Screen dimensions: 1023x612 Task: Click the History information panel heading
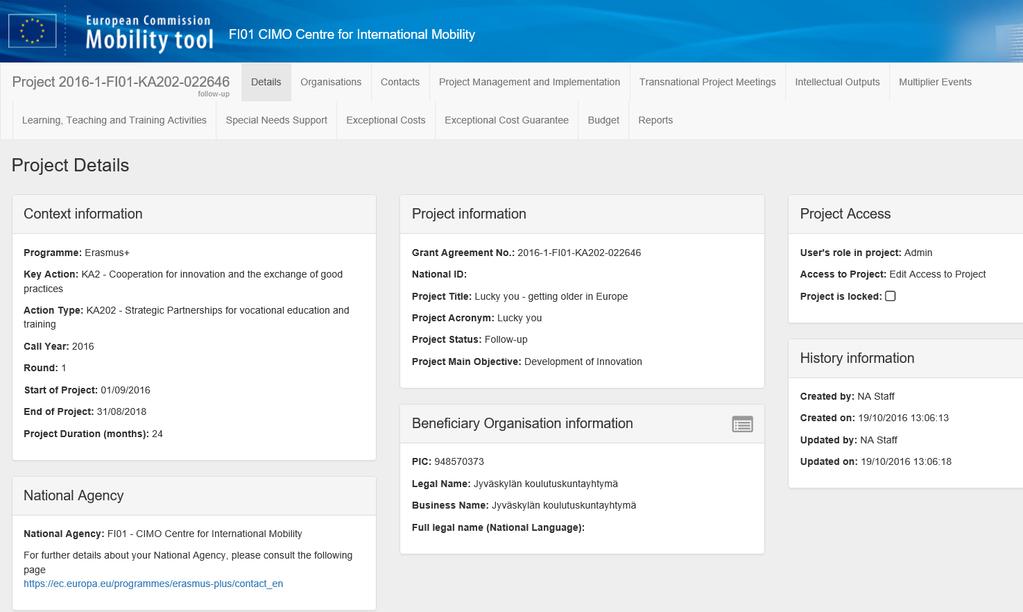857,358
